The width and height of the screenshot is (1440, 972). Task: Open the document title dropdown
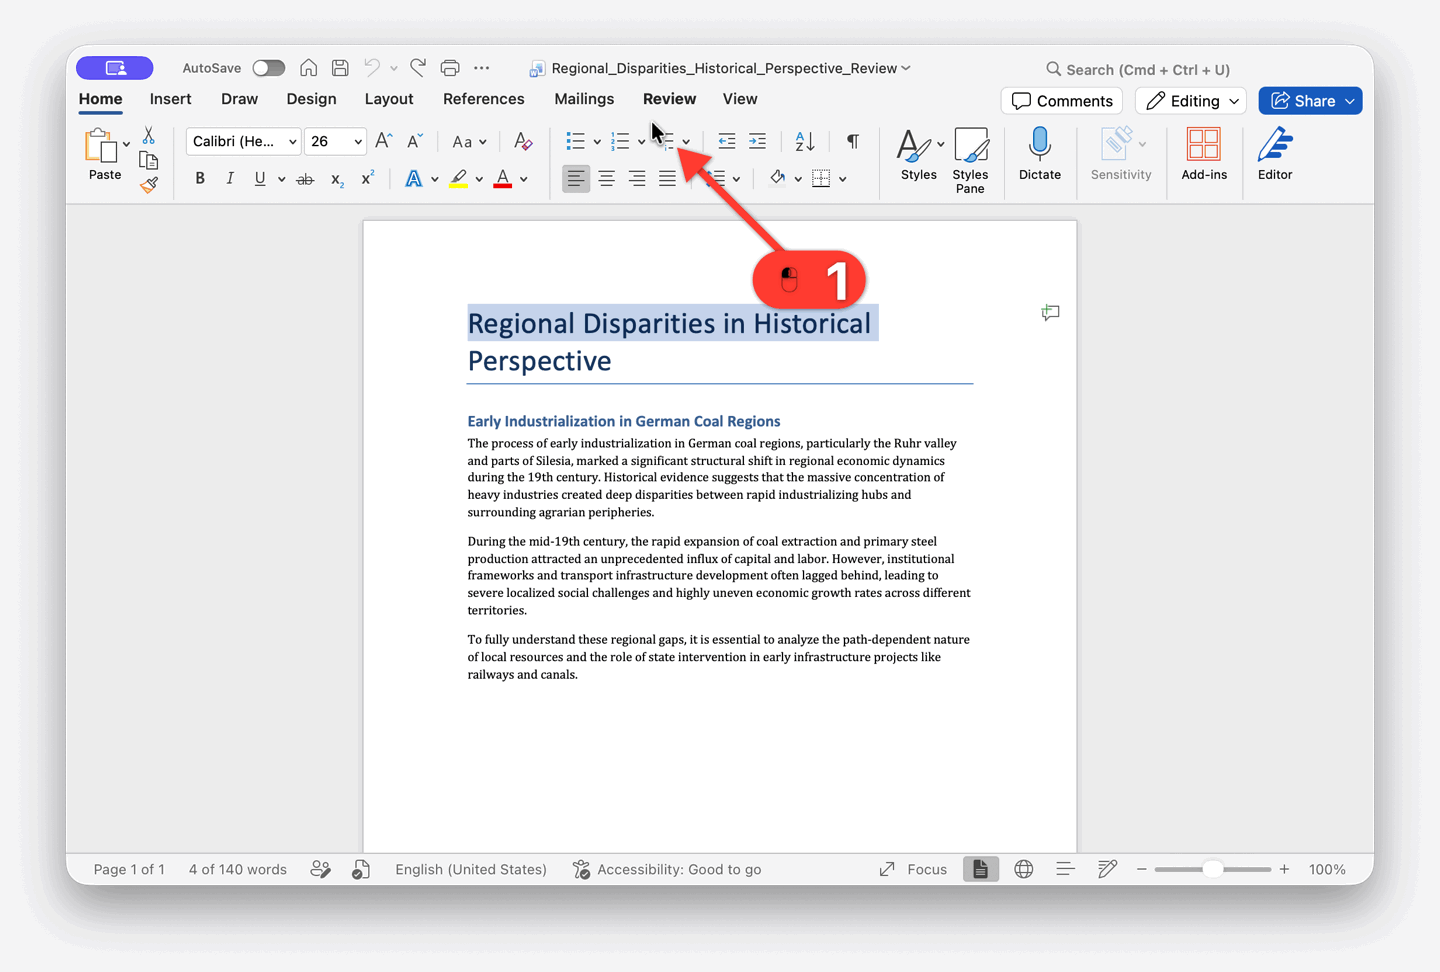click(906, 68)
